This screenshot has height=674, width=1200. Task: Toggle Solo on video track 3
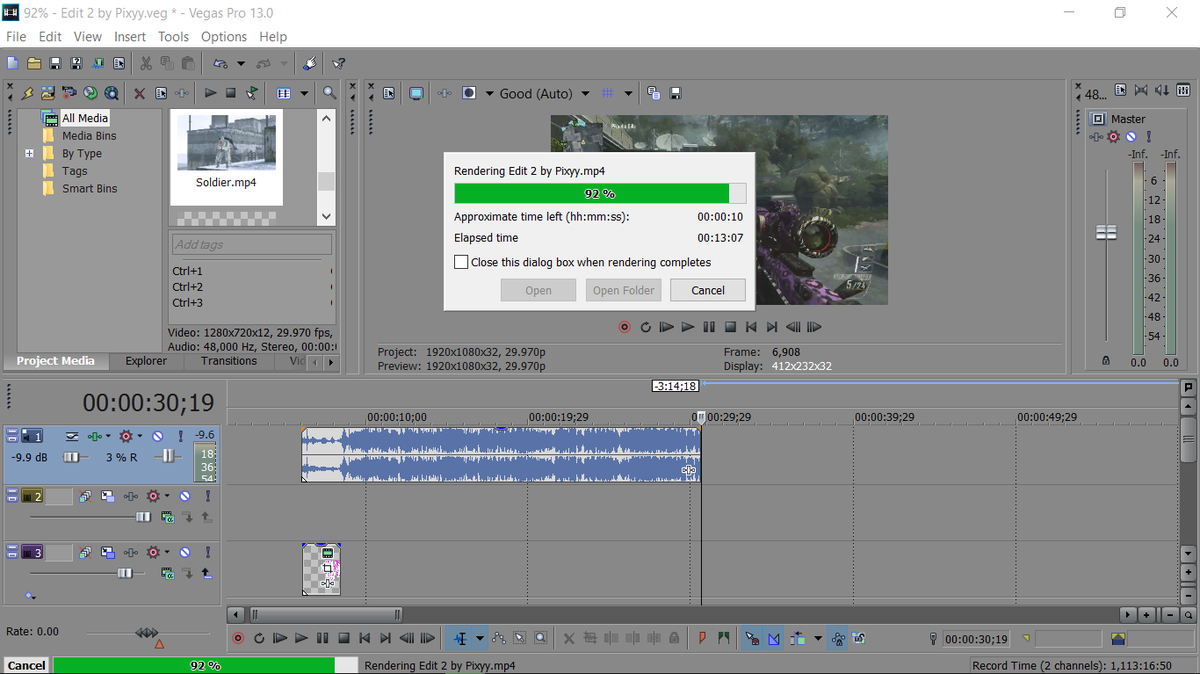tap(208, 552)
